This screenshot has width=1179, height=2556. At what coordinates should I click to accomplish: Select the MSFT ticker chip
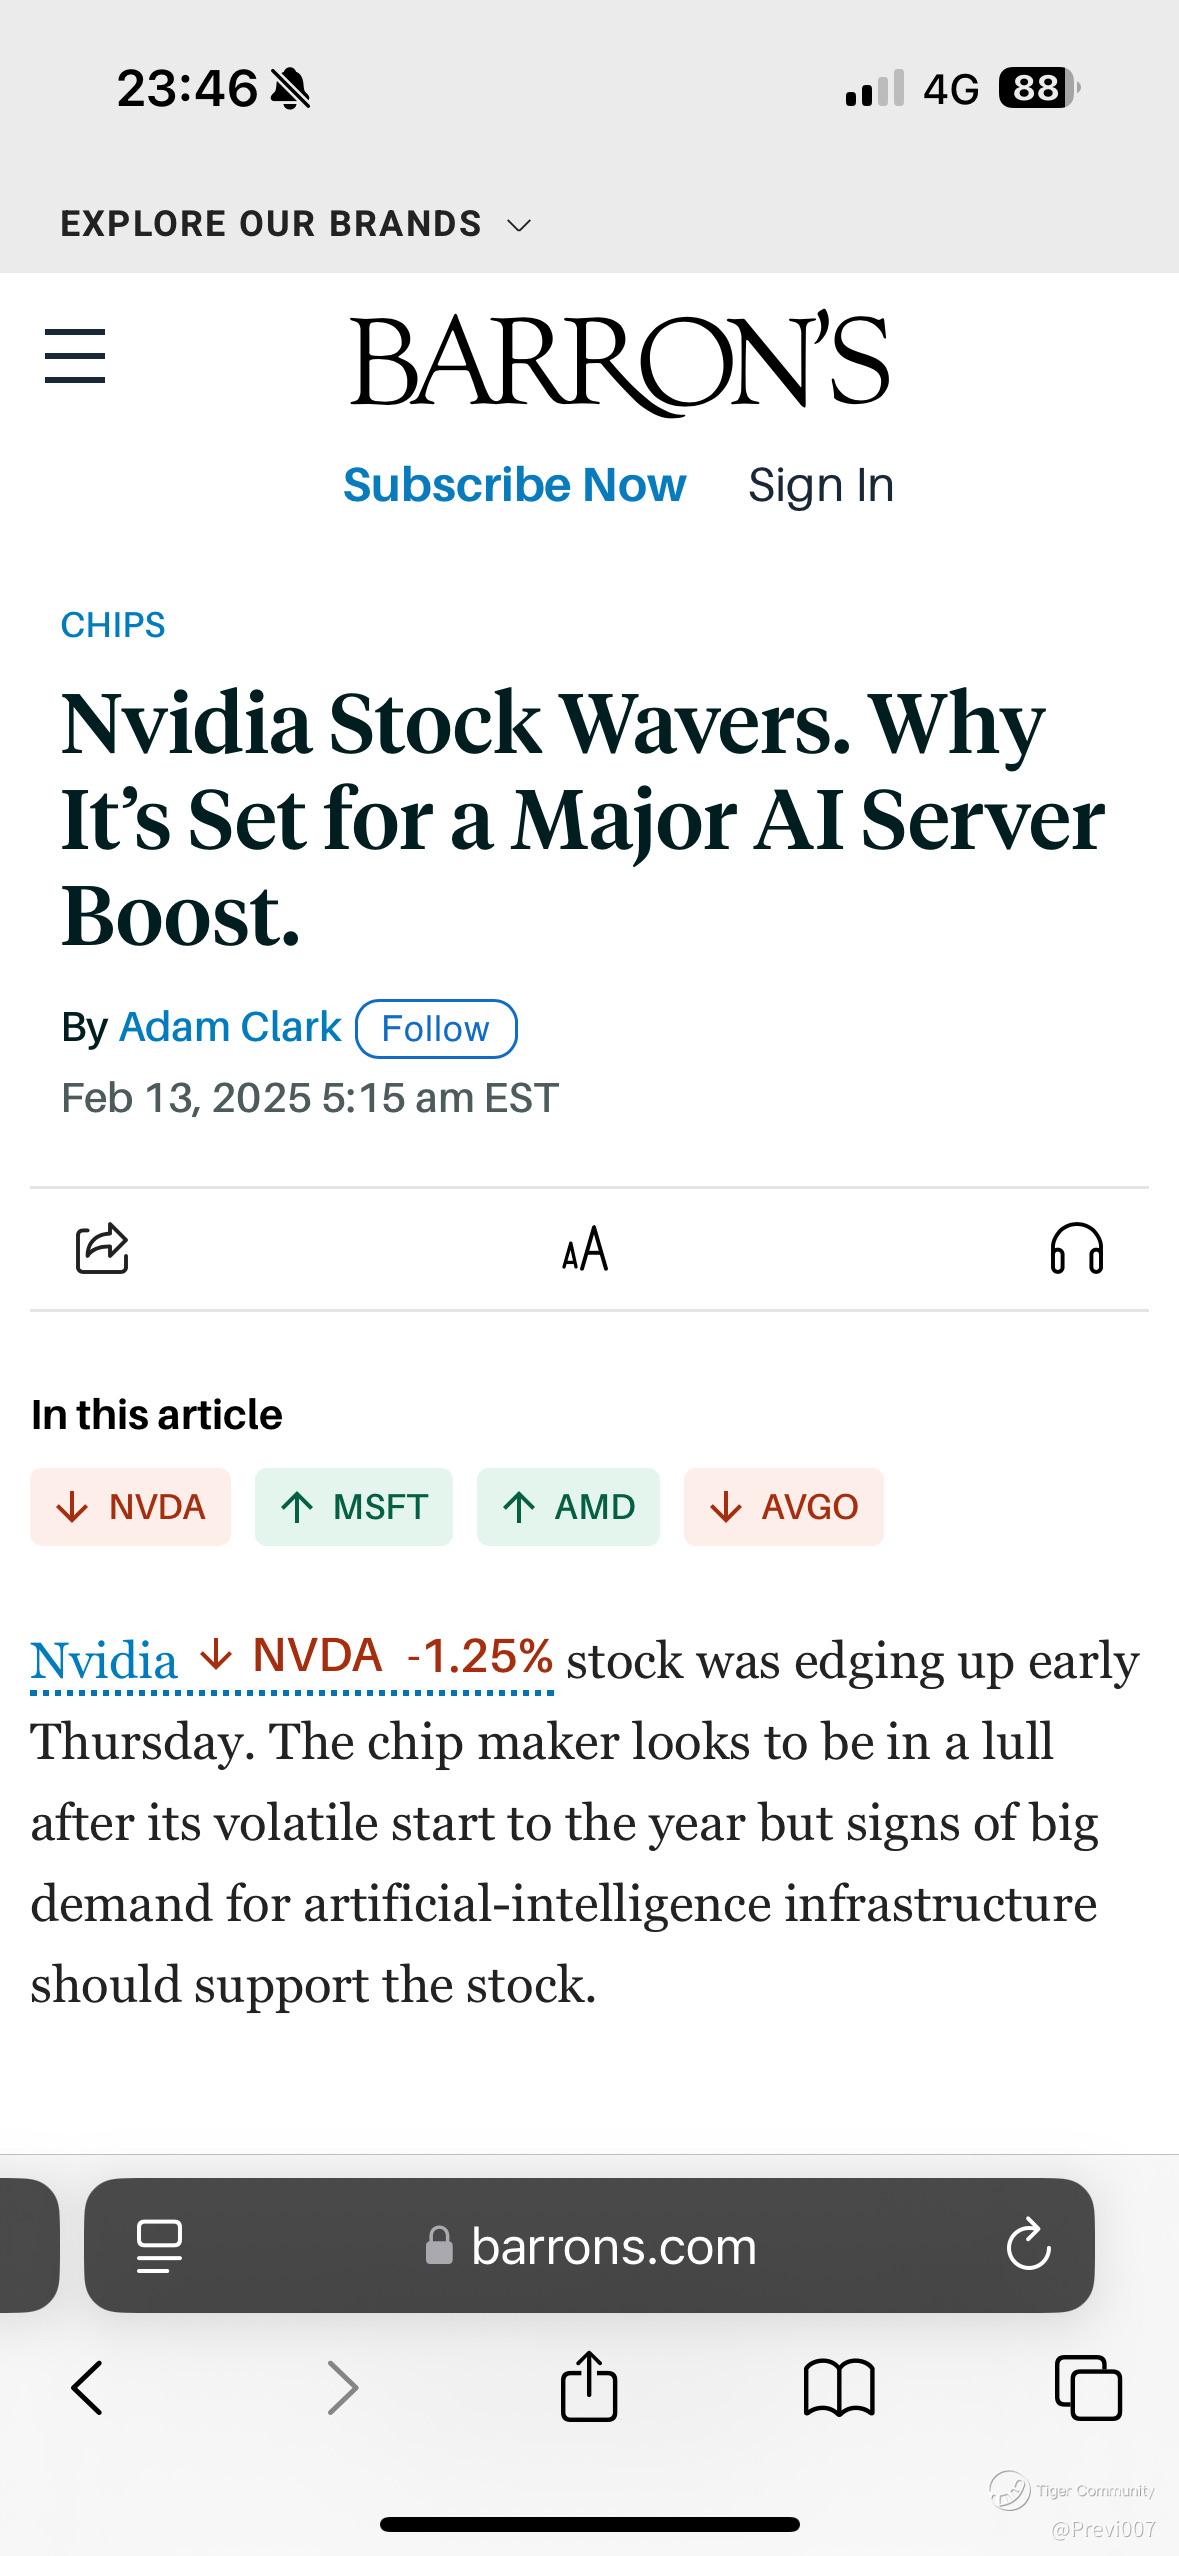pos(354,1507)
